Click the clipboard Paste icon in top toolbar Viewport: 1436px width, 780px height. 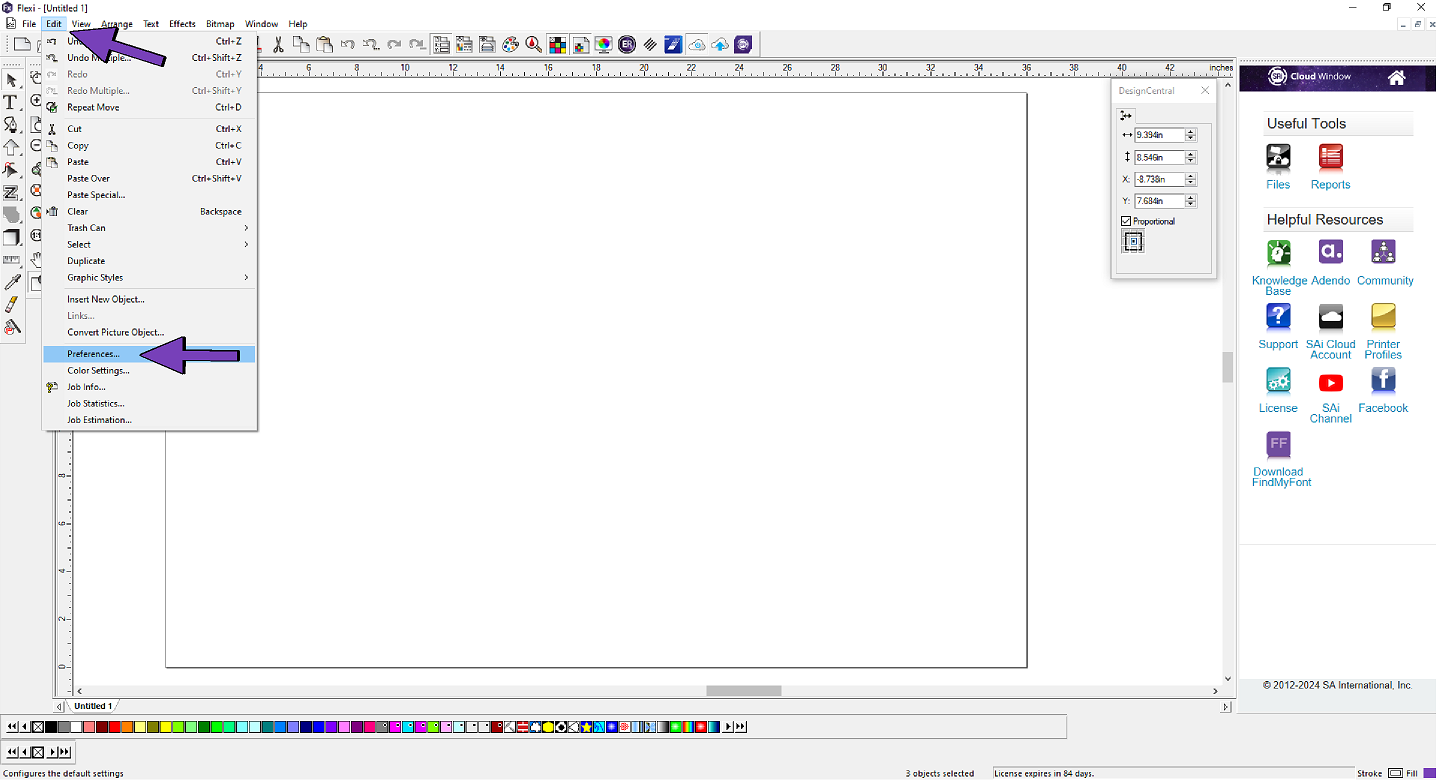click(x=324, y=44)
